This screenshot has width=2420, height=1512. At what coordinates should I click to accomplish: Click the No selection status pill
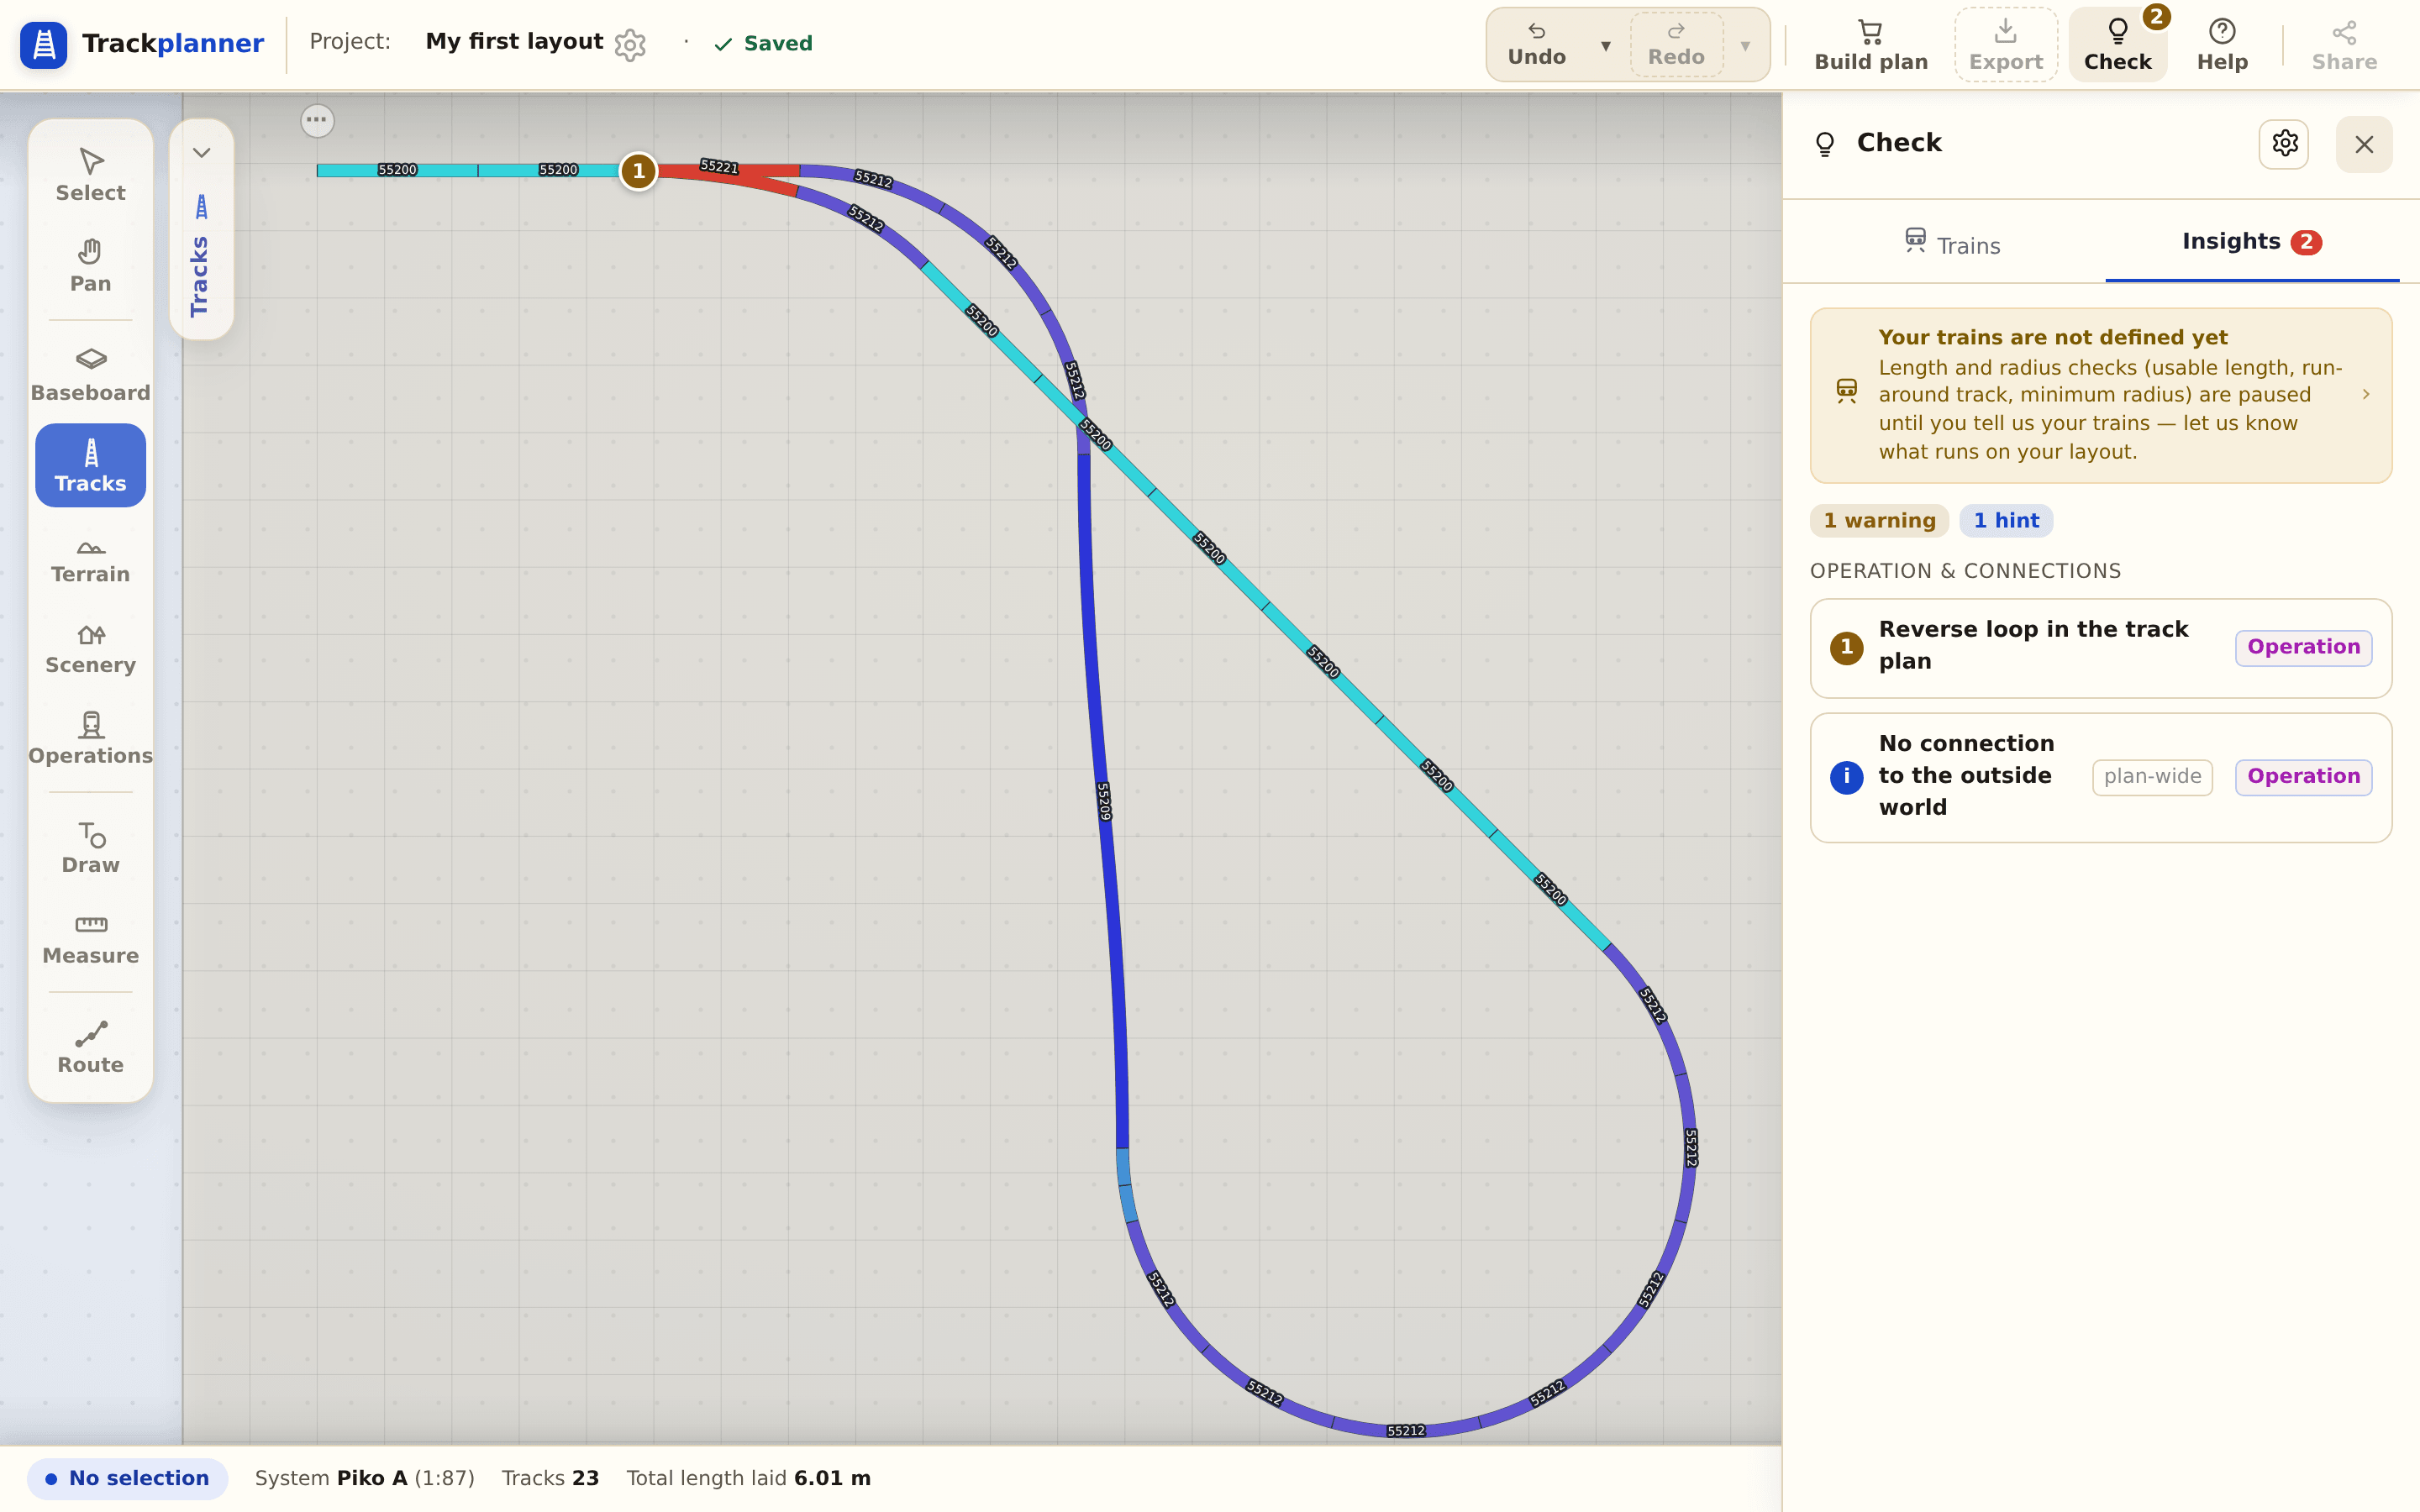(x=128, y=1478)
